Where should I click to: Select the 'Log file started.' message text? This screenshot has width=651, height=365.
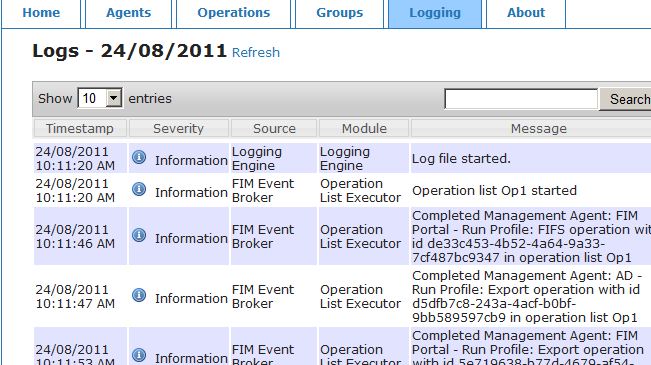[x=461, y=159]
